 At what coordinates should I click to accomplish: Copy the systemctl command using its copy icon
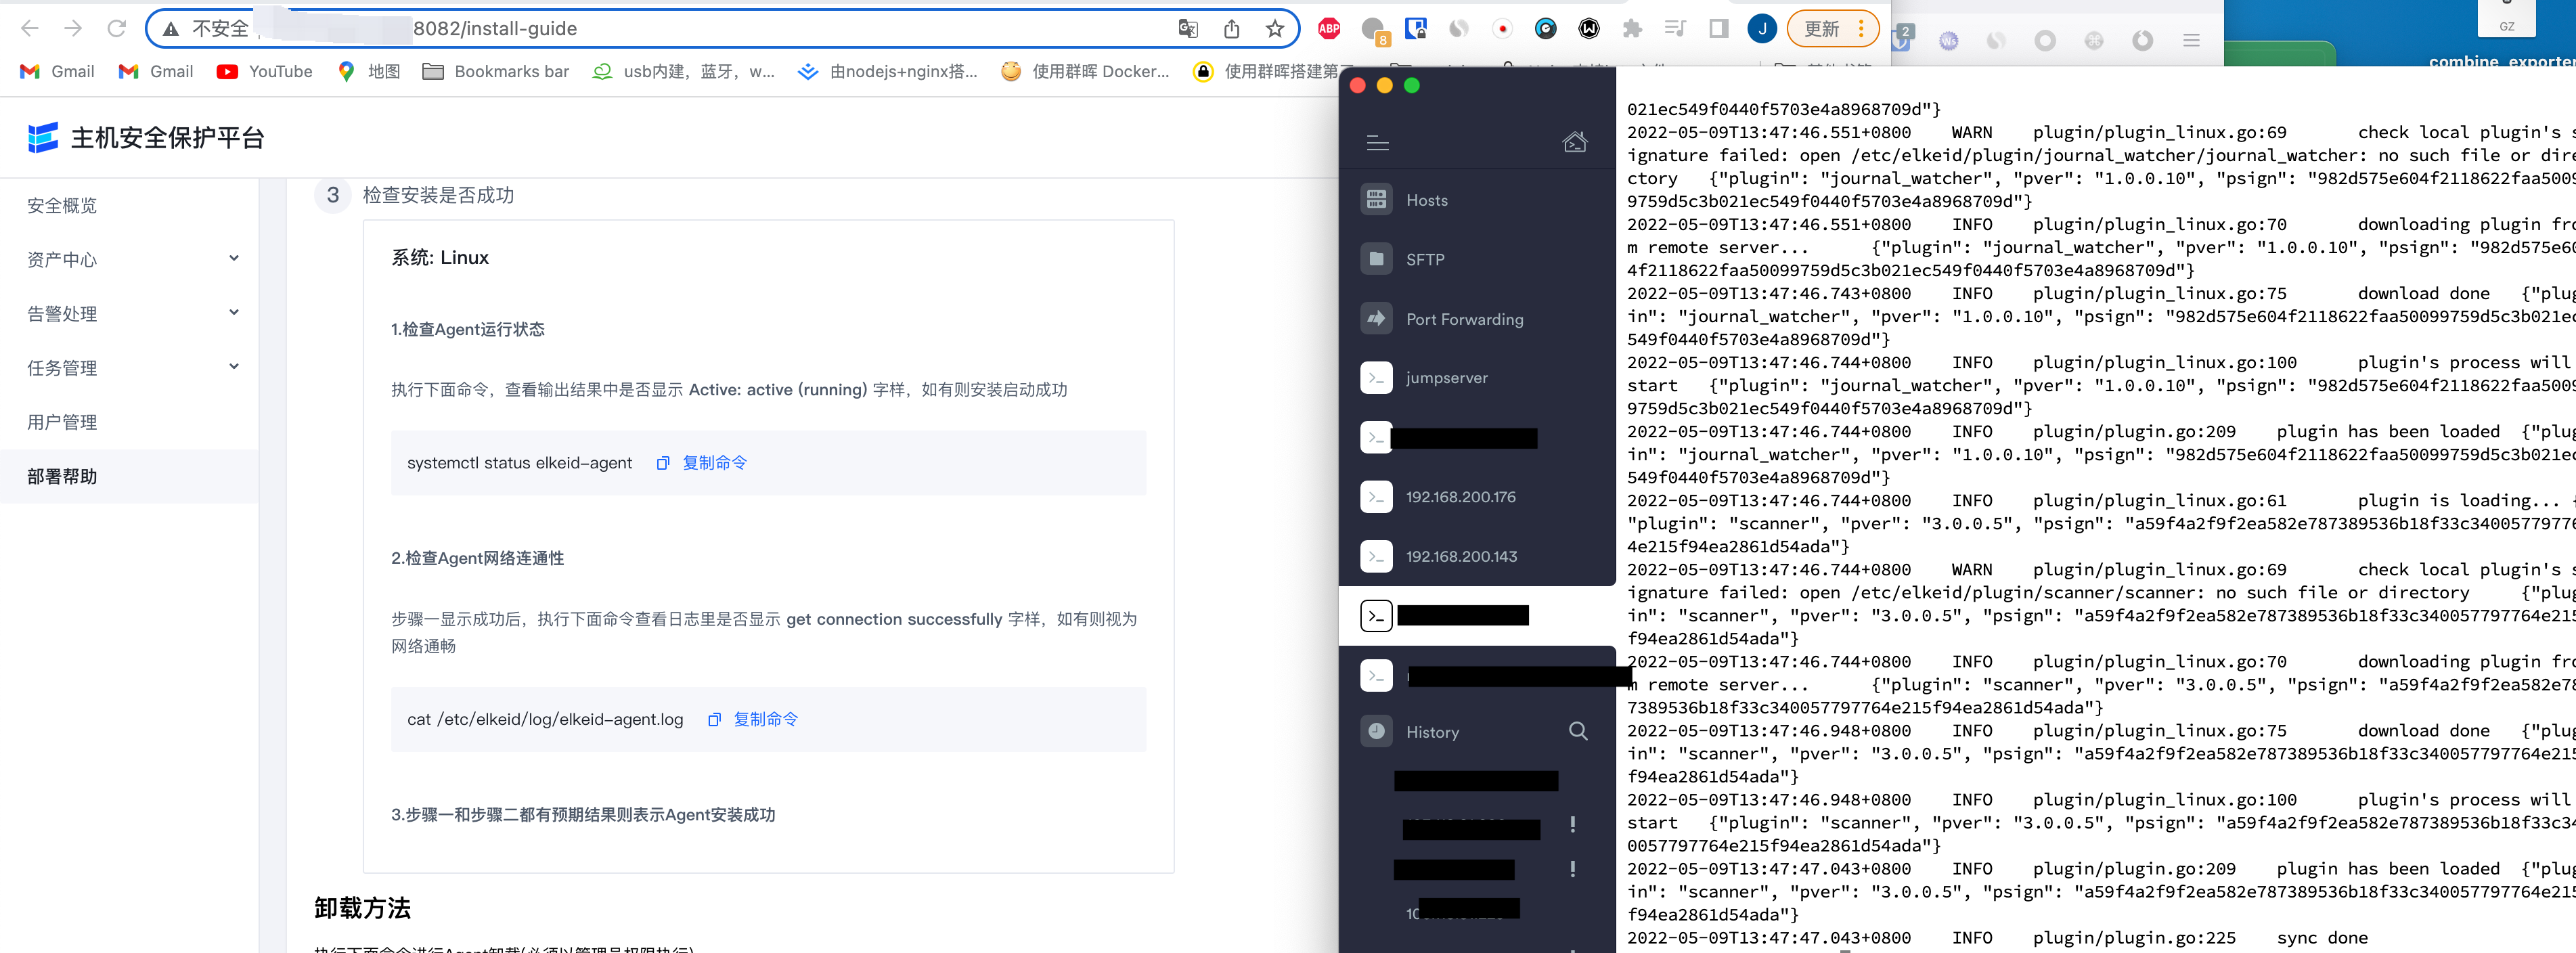click(x=663, y=463)
